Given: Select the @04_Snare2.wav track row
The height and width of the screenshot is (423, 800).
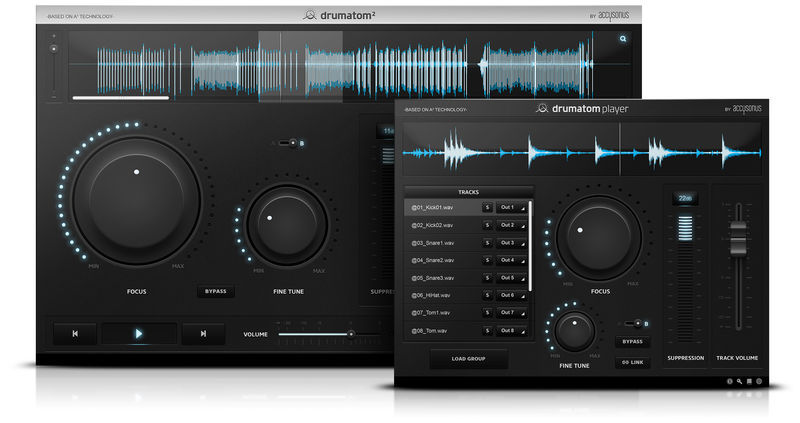Looking at the screenshot, I should (467, 260).
